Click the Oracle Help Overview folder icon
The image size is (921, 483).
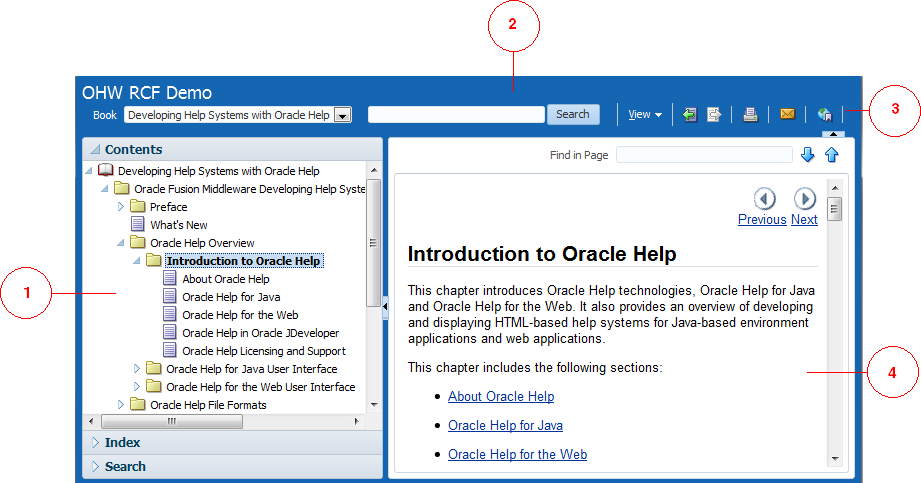tap(137, 242)
